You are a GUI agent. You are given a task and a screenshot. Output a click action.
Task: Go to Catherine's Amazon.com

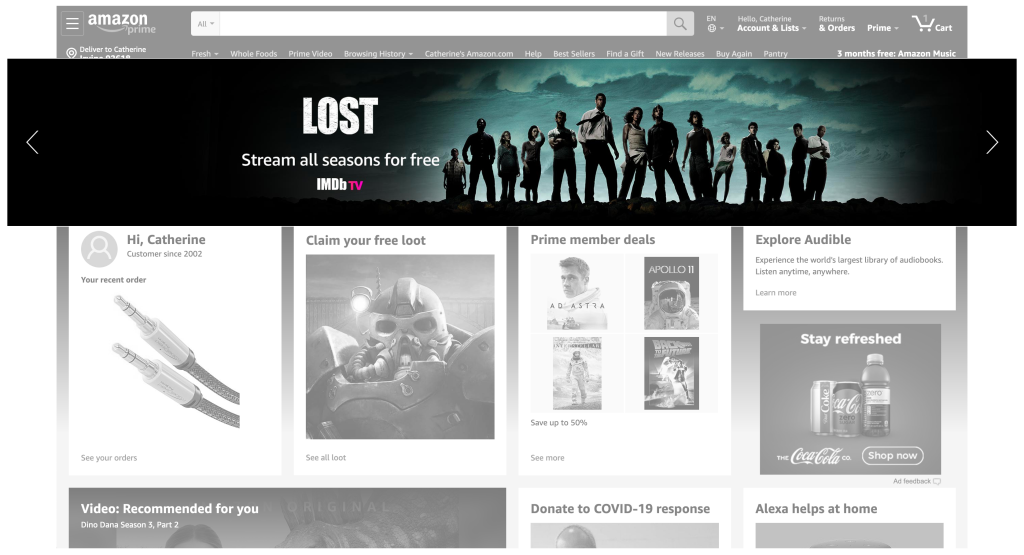point(469,54)
